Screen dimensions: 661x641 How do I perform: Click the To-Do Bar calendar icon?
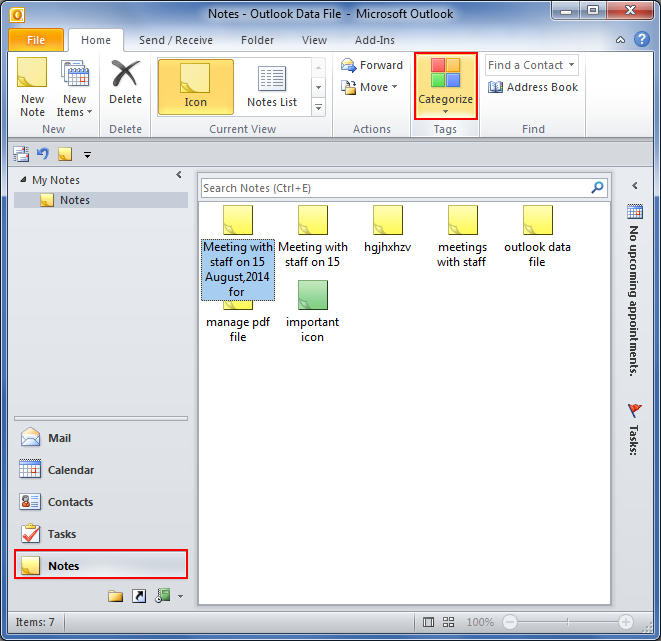[x=635, y=212]
